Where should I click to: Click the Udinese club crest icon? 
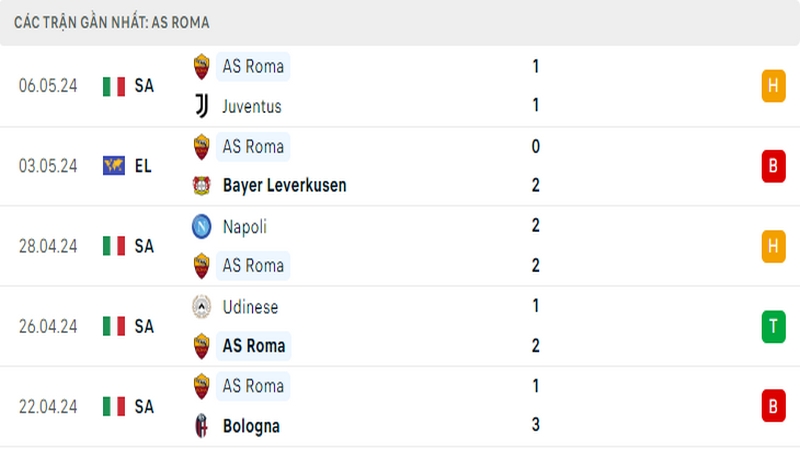pos(202,306)
